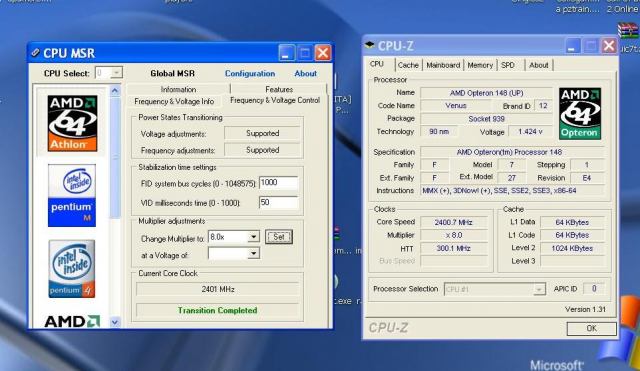Switch to CPU tab in CPU-Z
This screenshot has height=371, width=640.
point(377,64)
